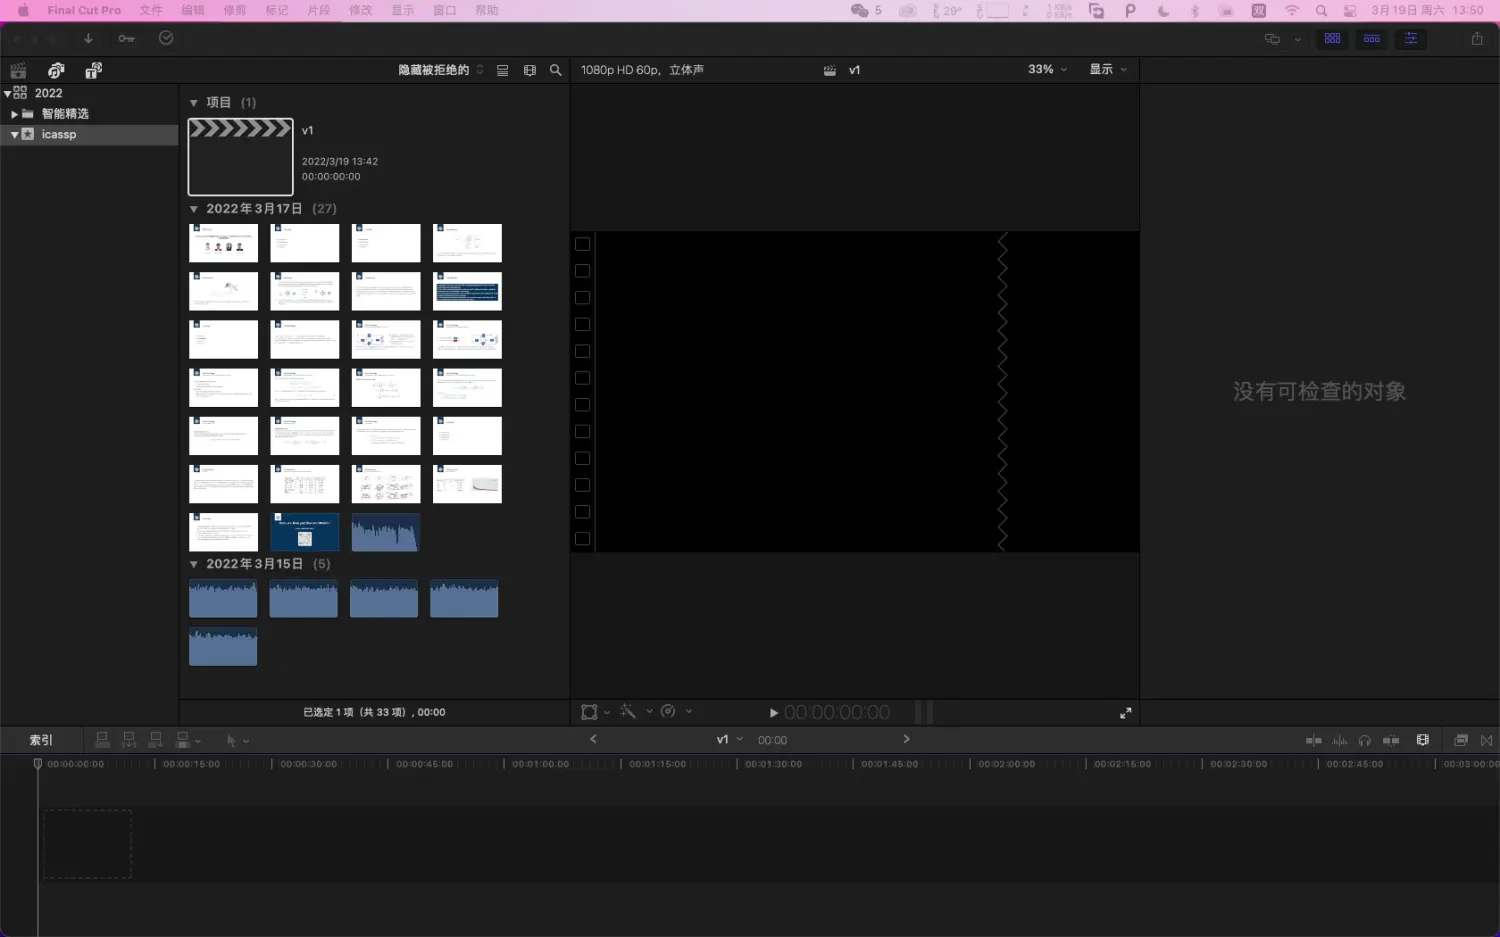Viewport: 1500px width, 937px height.
Task: Toggle the browser panel visibility
Action: point(1332,39)
